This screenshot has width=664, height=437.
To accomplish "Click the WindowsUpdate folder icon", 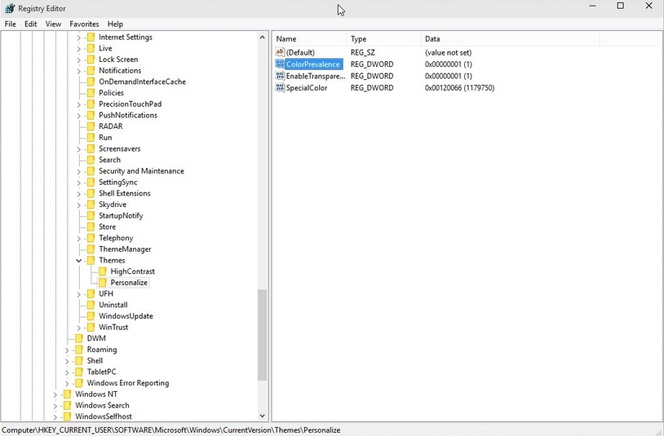I will [x=91, y=316].
